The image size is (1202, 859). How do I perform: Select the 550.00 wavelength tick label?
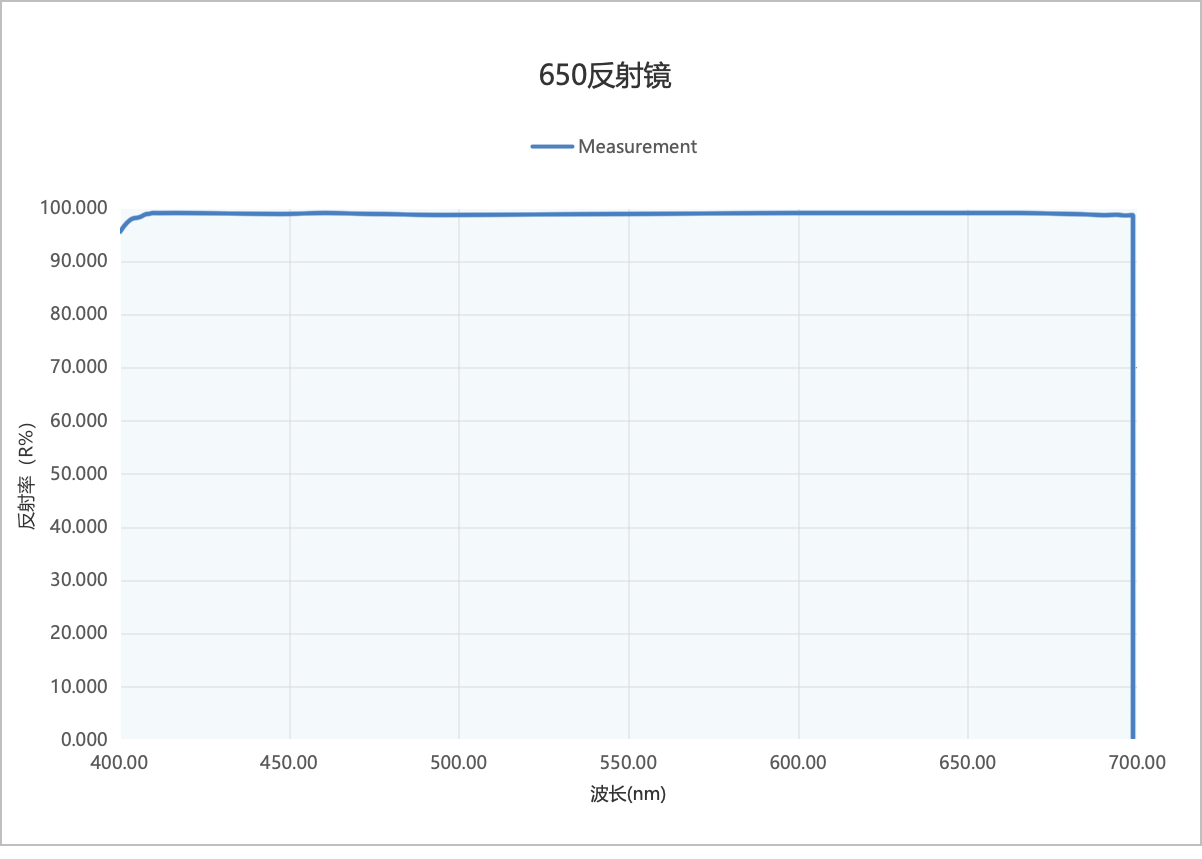(628, 761)
